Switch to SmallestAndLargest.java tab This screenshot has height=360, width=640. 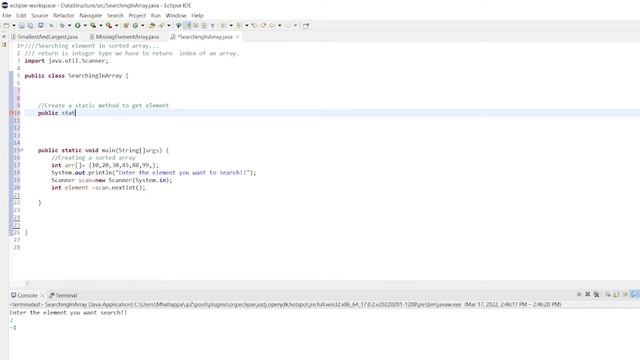[44, 37]
